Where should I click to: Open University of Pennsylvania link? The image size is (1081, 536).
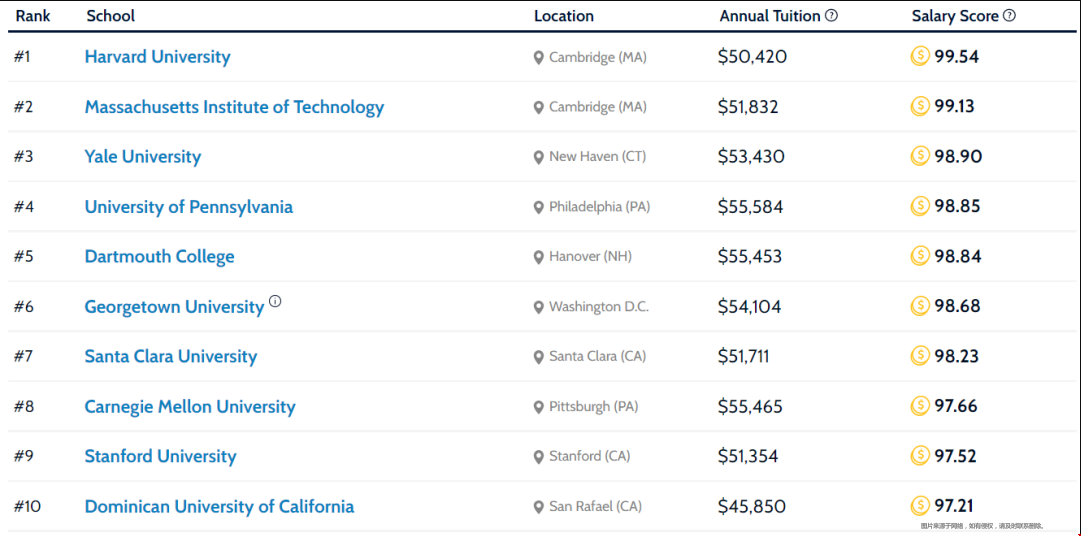tap(189, 206)
